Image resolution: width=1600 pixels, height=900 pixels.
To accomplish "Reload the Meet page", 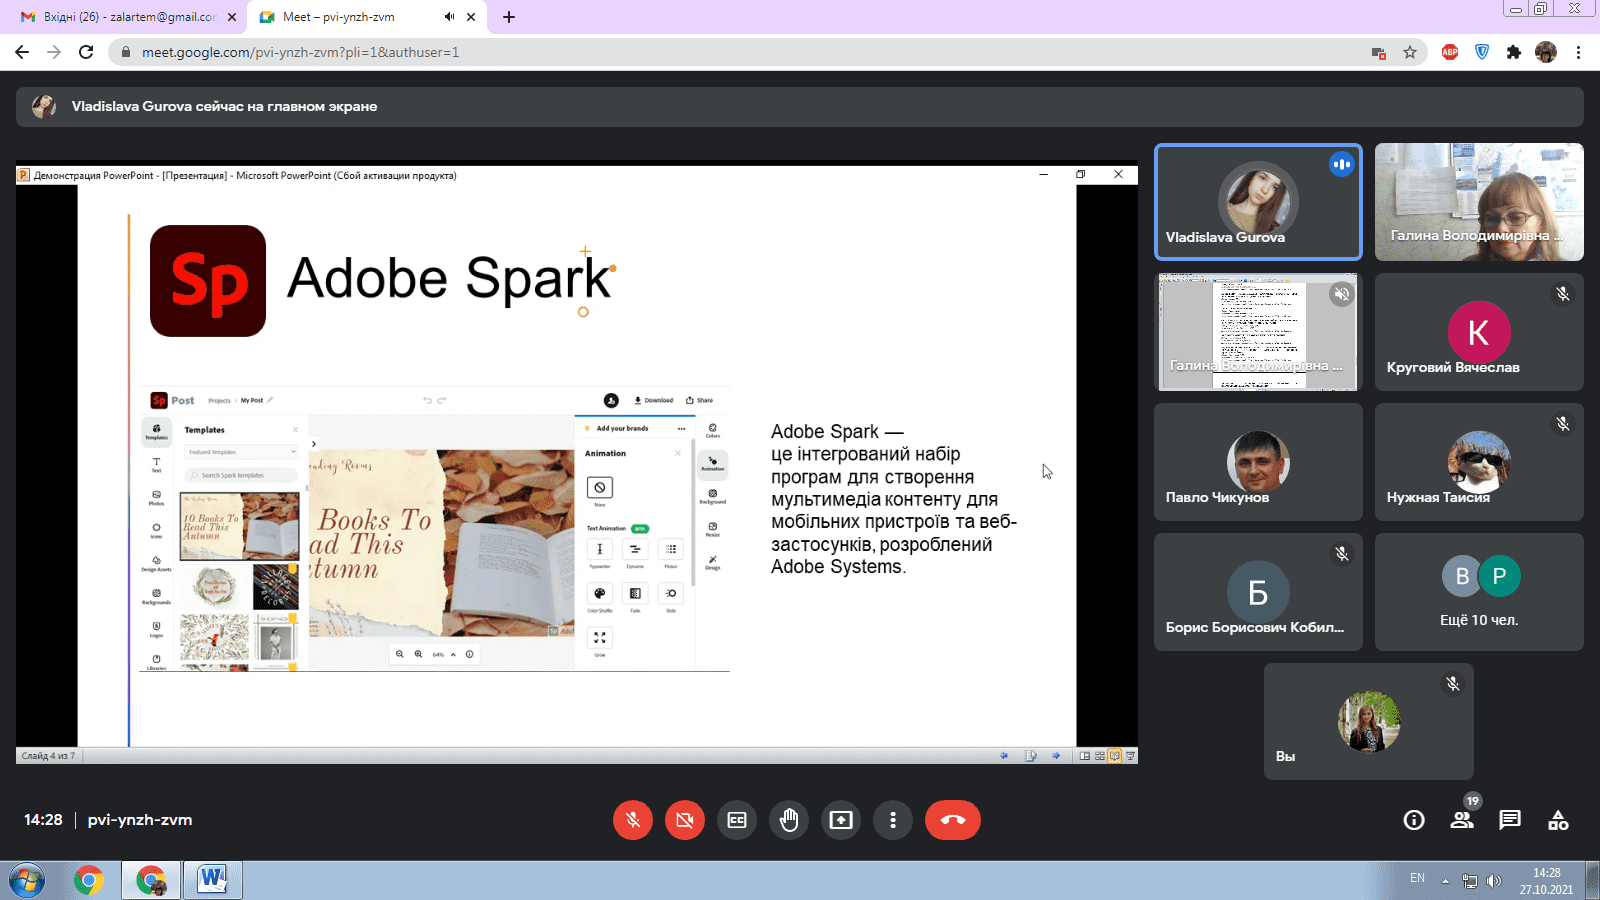I will pyautogui.click(x=86, y=52).
